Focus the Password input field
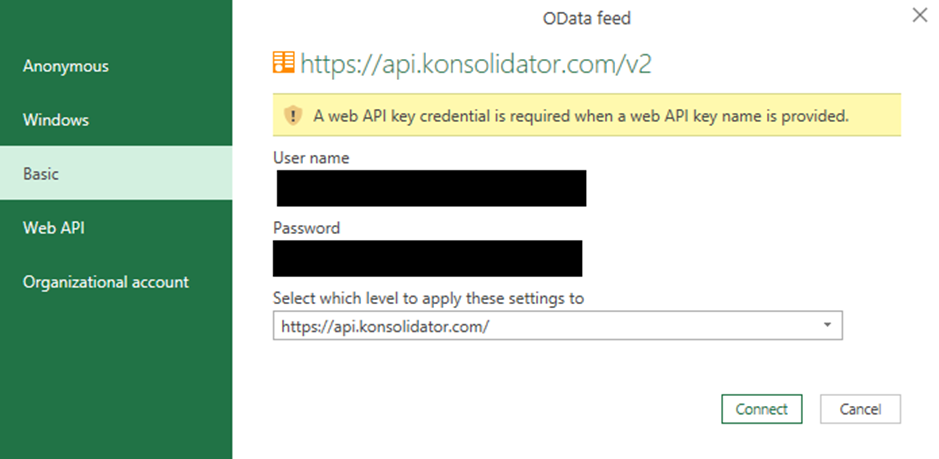 point(428,258)
